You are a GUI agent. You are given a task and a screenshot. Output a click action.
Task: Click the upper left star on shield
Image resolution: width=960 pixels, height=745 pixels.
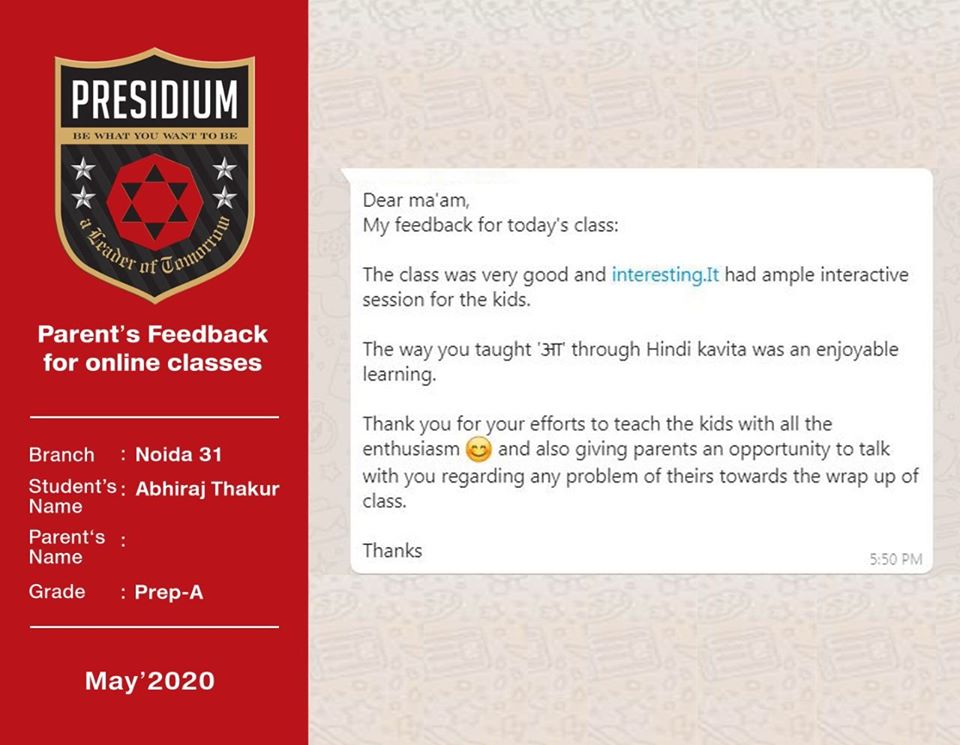(x=83, y=168)
